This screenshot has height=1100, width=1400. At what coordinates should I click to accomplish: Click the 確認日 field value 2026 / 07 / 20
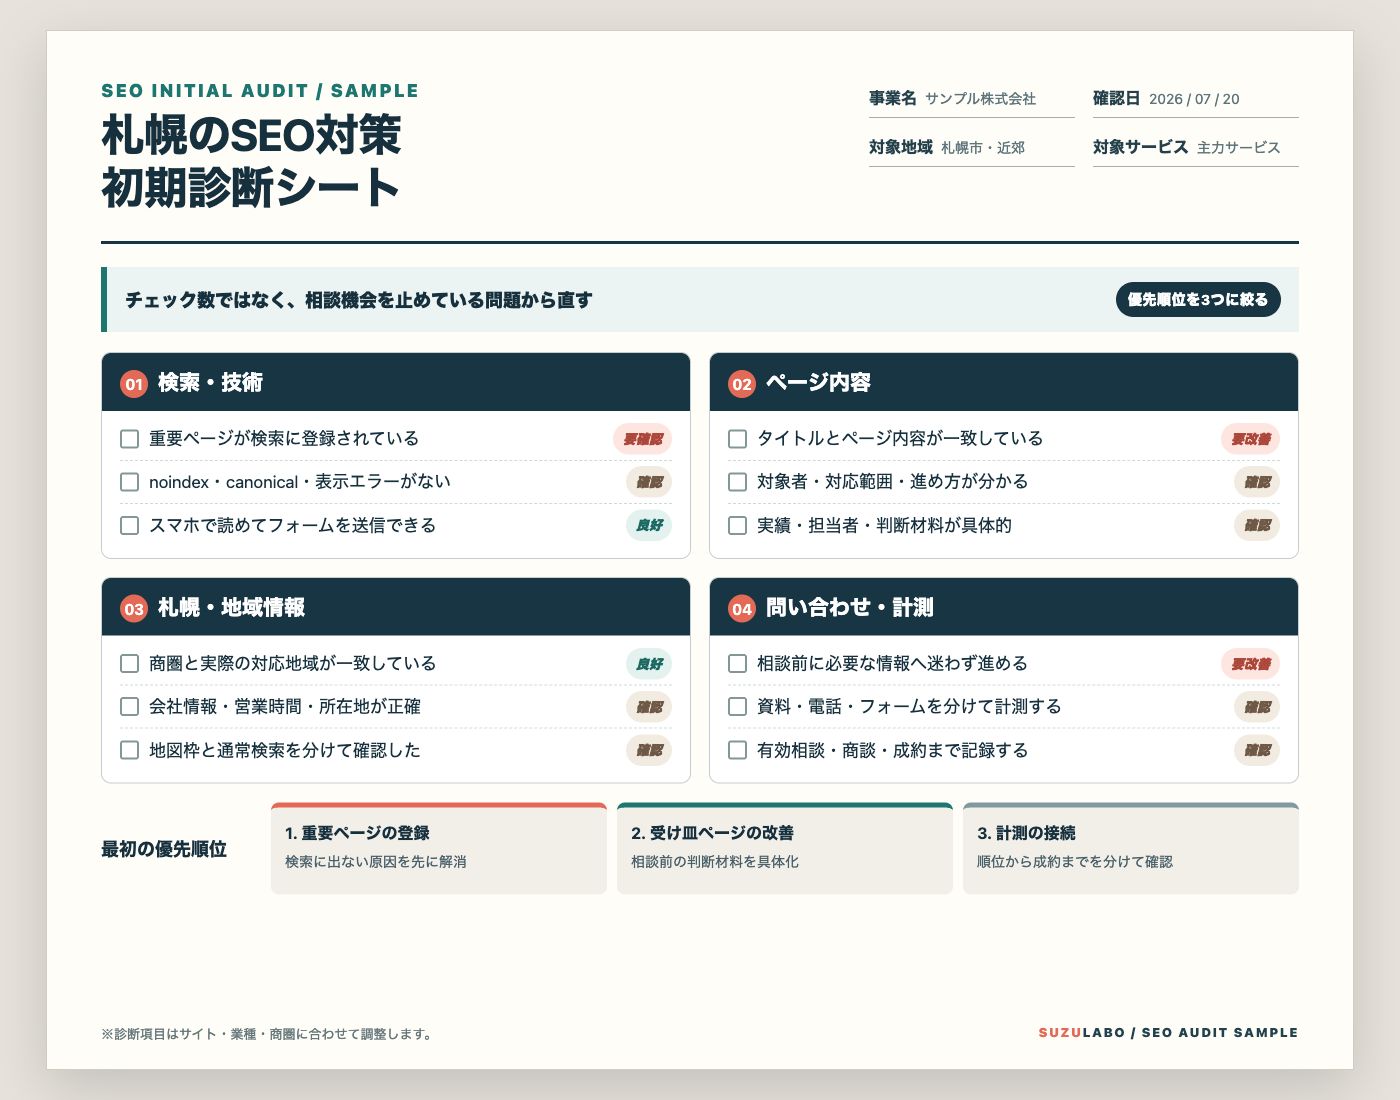1194,99
